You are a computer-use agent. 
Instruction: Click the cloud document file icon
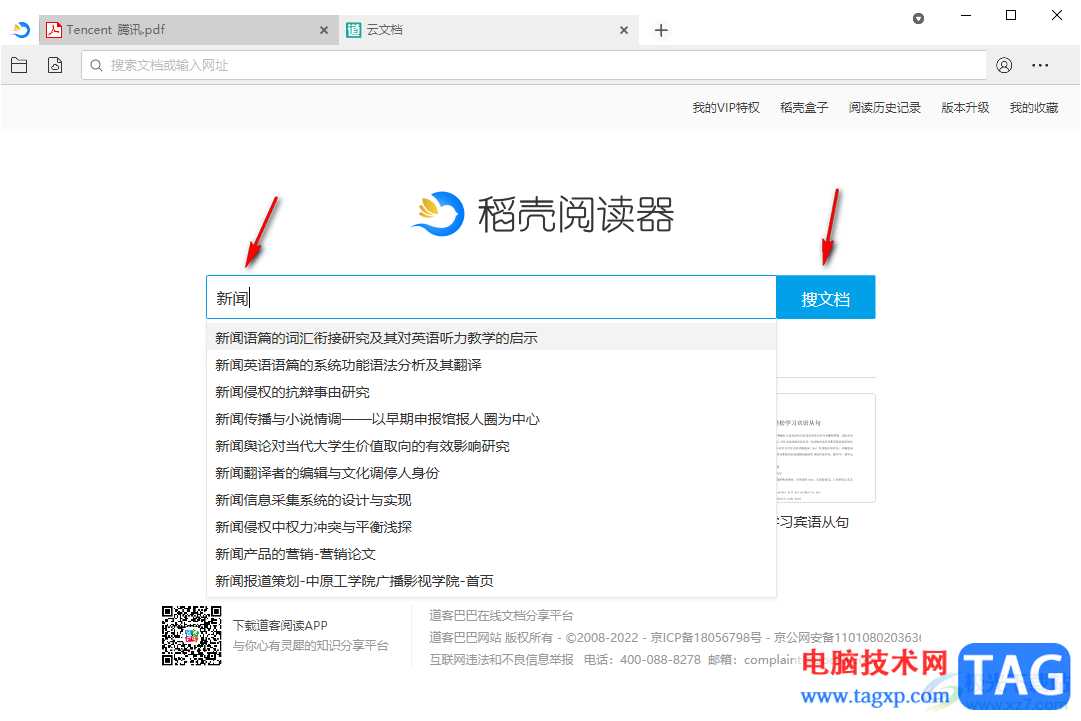point(55,65)
